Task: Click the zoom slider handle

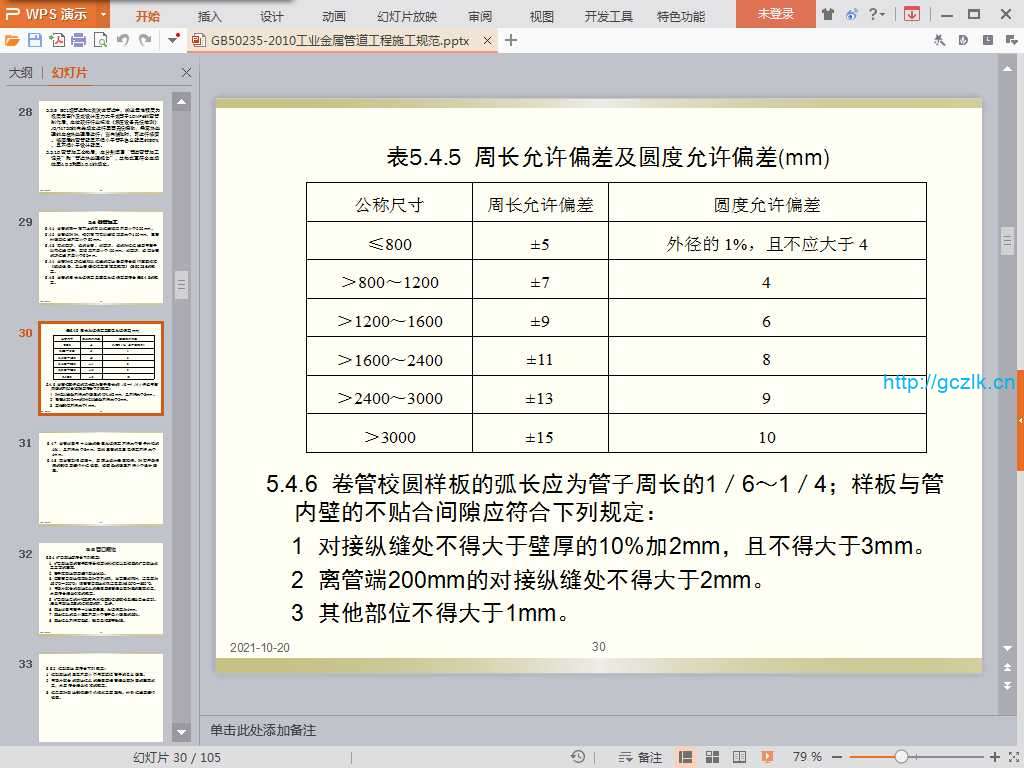Action: 901,757
